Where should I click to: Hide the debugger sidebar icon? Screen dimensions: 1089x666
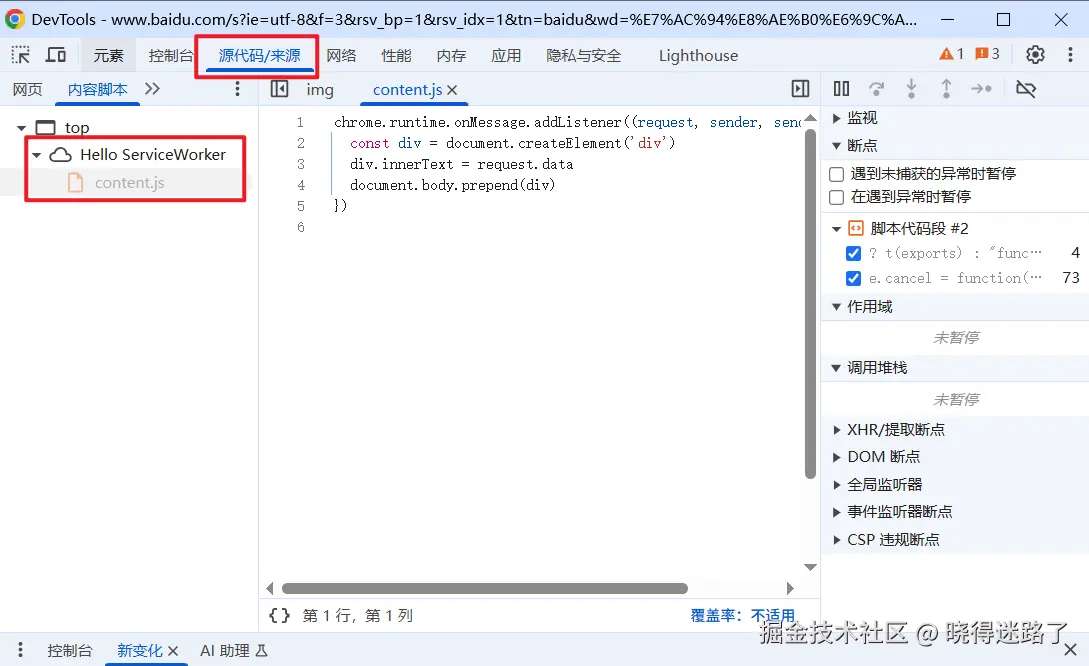point(800,88)
